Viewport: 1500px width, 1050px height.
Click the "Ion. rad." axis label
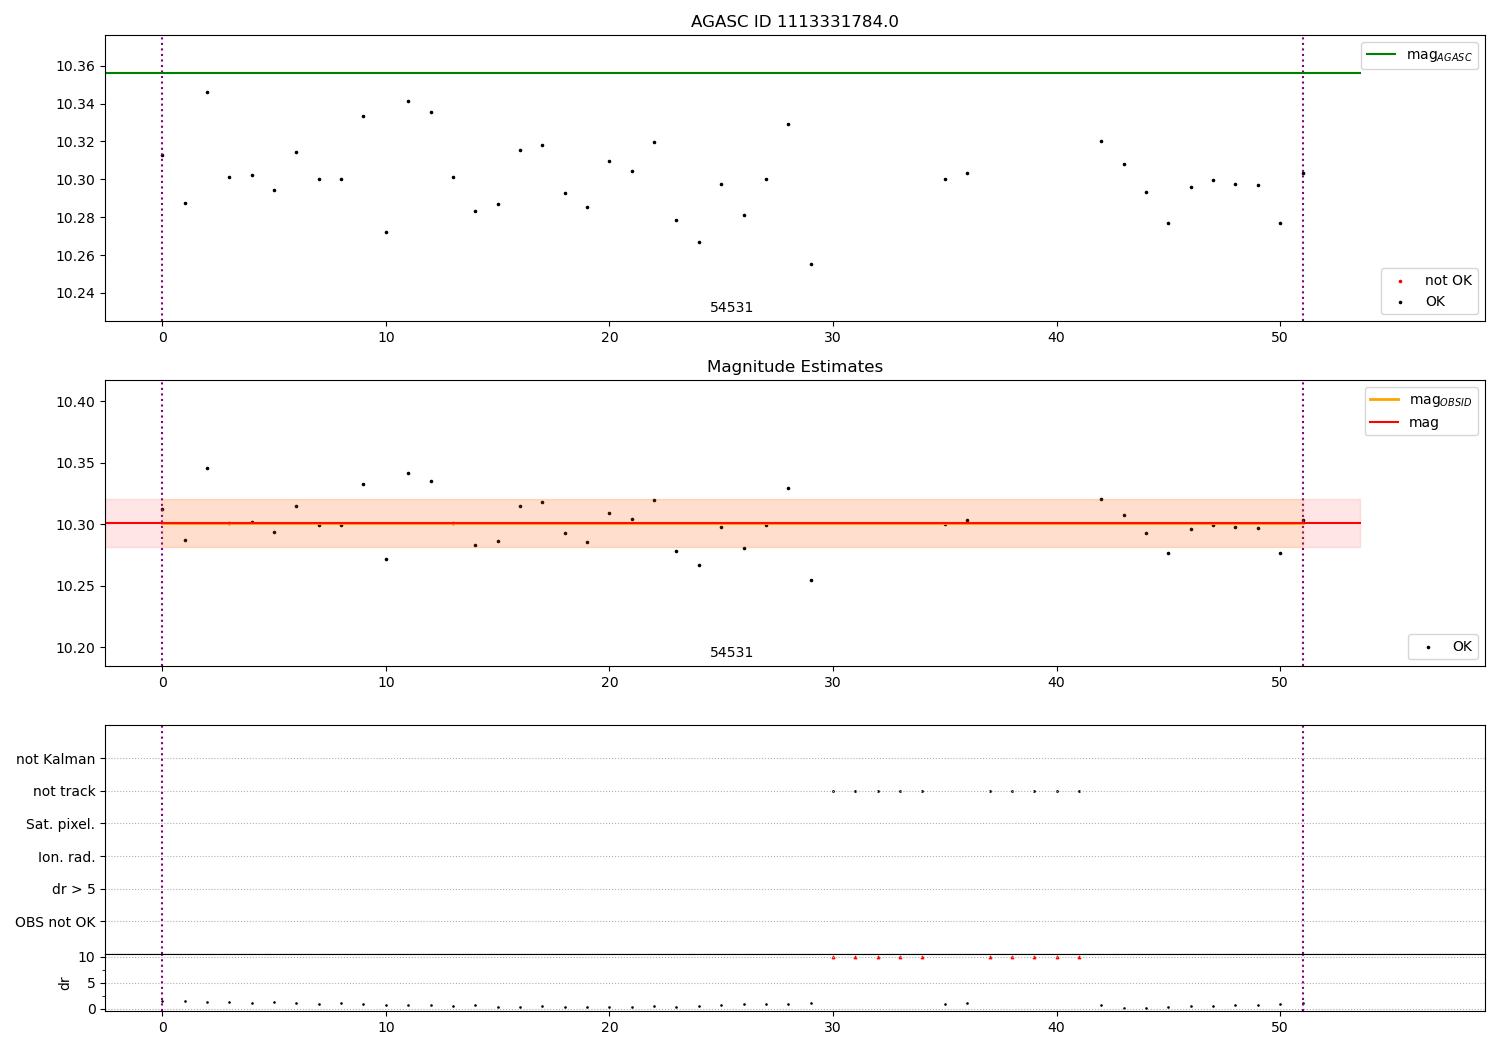click(67, 857)
